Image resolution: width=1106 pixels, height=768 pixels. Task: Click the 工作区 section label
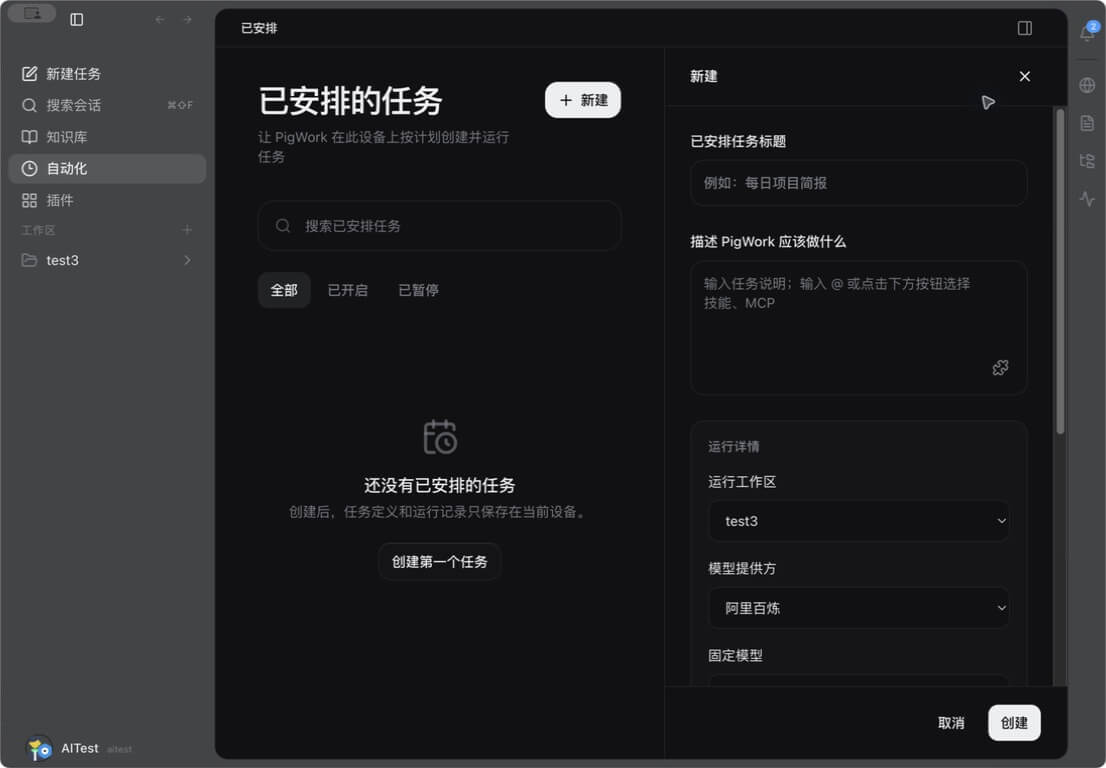[x=38, y=230]
